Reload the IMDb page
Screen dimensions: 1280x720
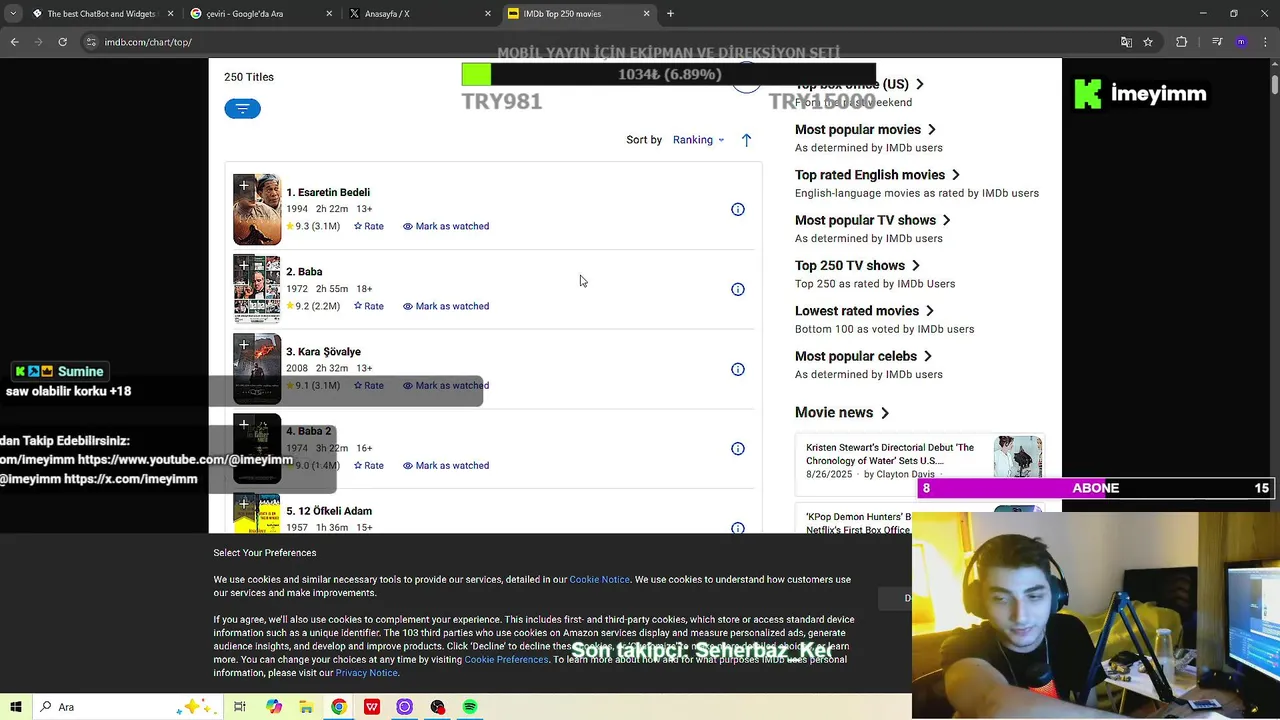(x=62, y=42)
